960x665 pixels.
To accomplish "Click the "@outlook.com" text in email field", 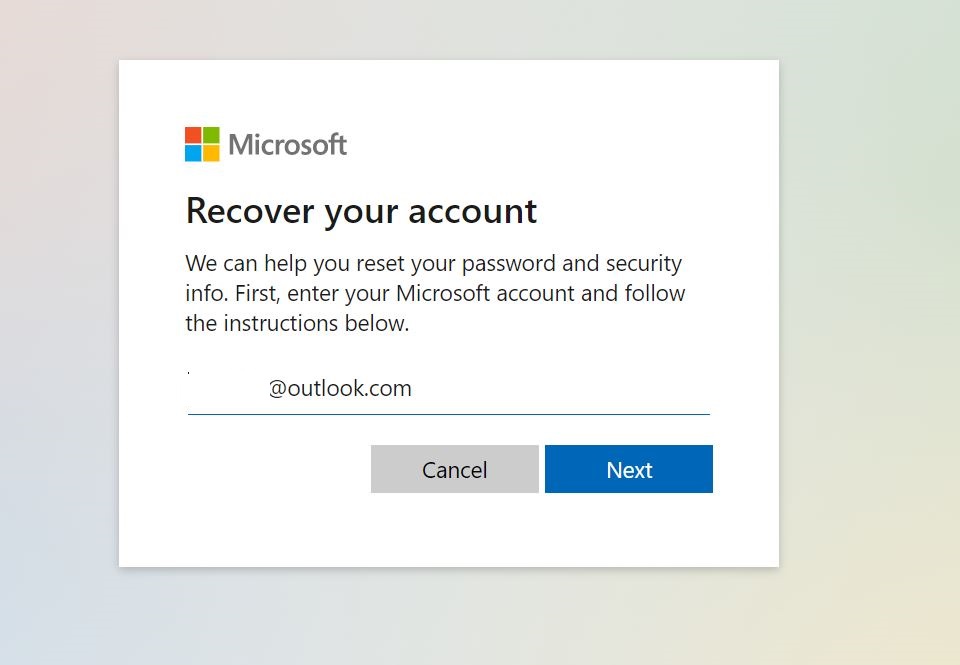I will (340, 388).
